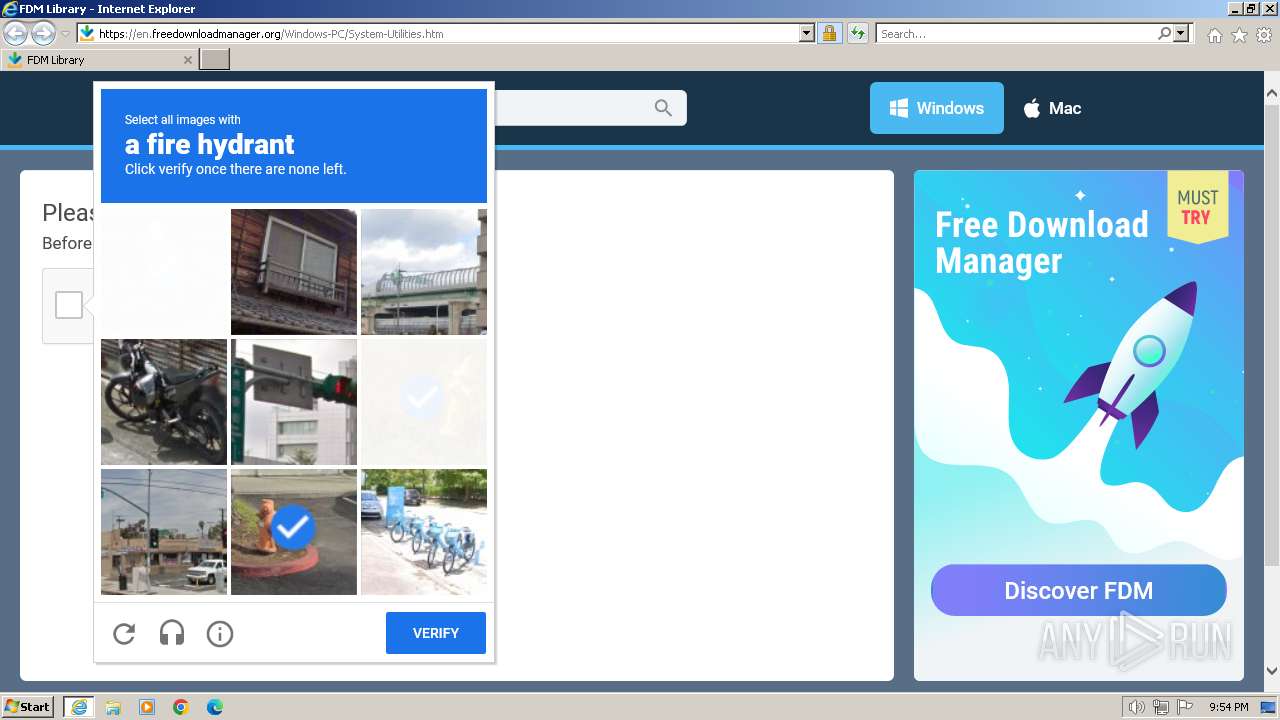
Task: Click the site search magnifier icon
Action: coord(663,108)
